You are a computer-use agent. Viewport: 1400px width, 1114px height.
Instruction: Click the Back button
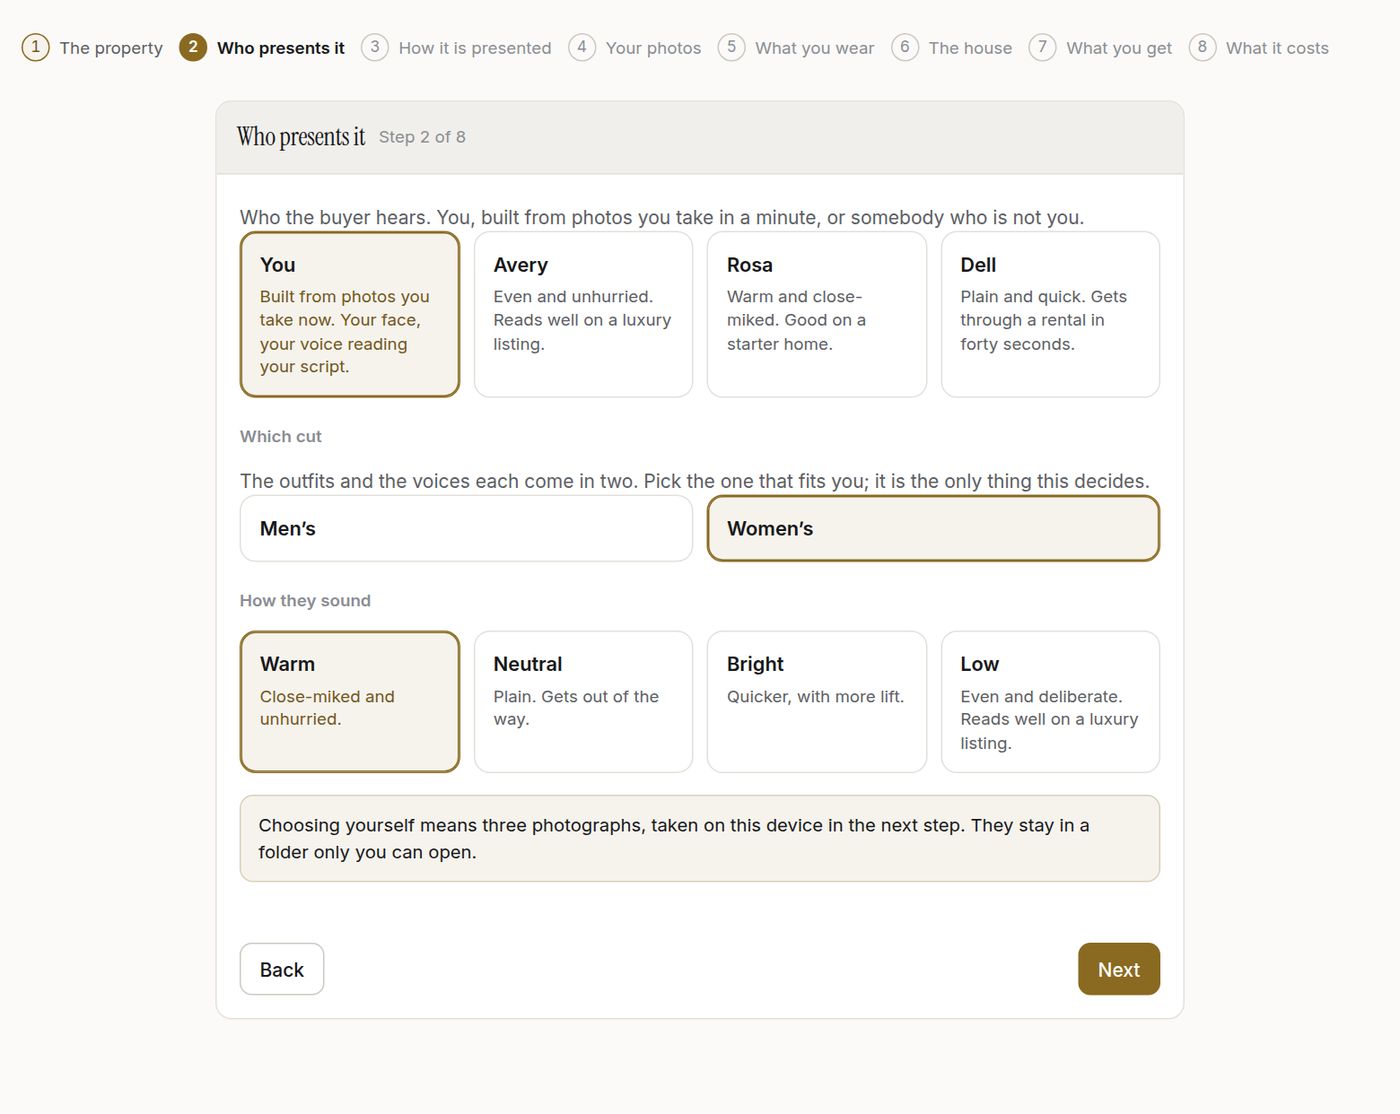click(x=282, y=969)
